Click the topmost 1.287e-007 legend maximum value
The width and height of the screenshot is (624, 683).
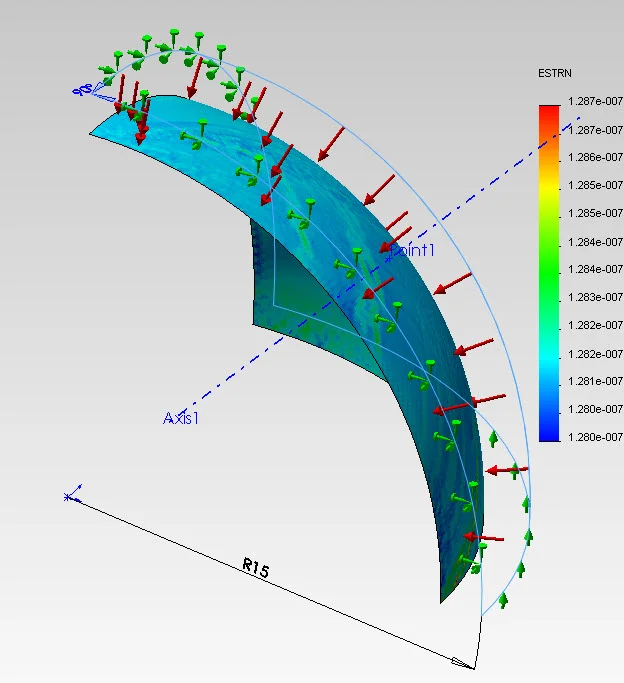pyautogui.click(x=595, y=102)
